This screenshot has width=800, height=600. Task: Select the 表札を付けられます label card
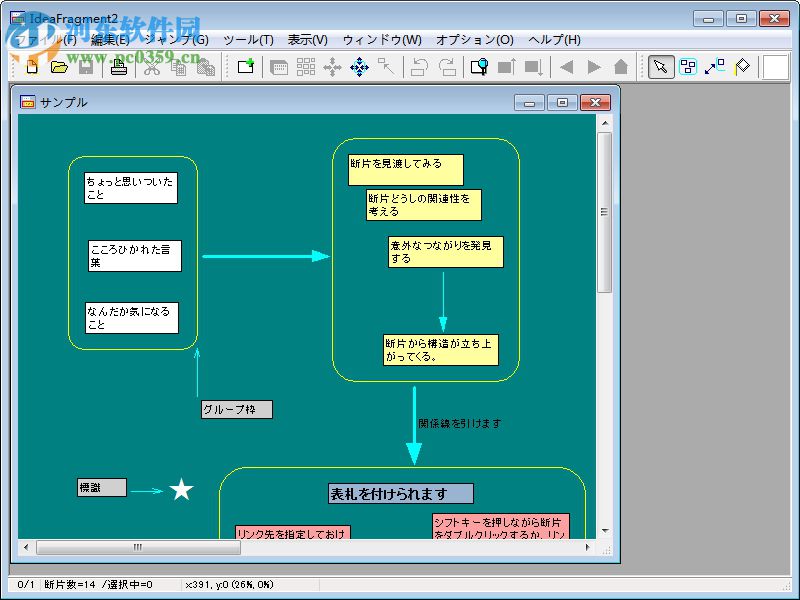click(403, 492)
